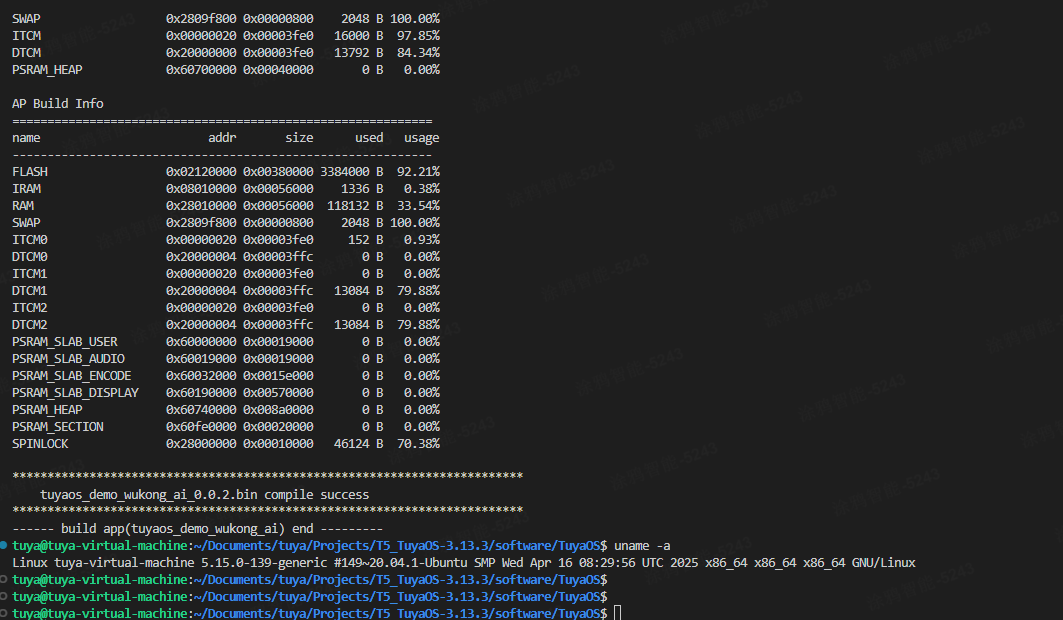Click the command marker on the last prompt line
Image resolution: width=1063 pixels, height=620 pixels.
coord(5,613)
